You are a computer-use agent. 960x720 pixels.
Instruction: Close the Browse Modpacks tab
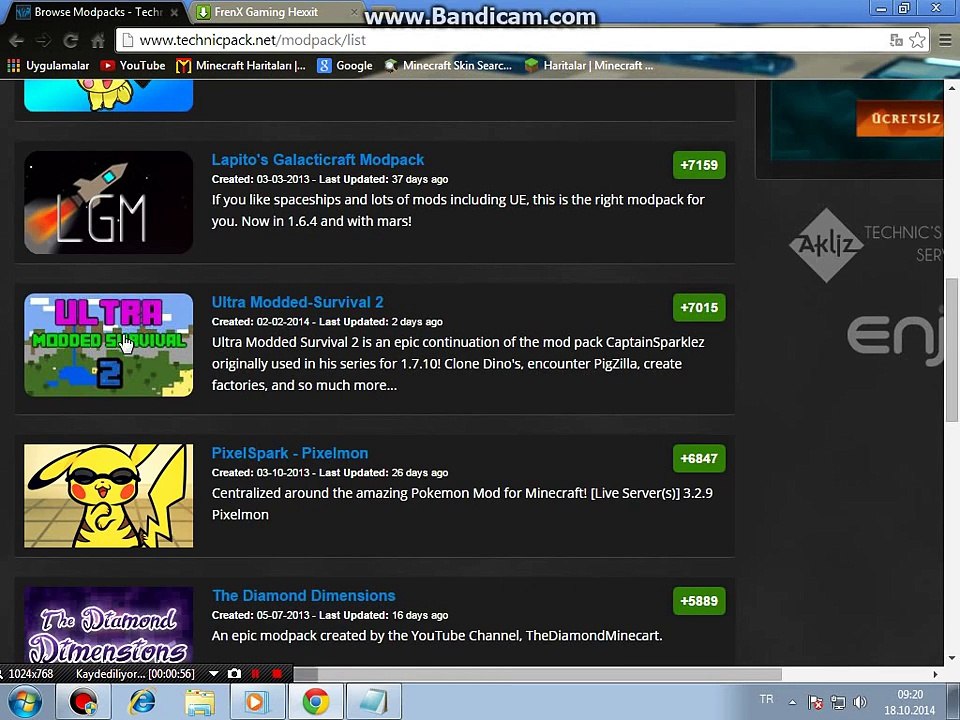pyautogui.click(x=174, y=12)
